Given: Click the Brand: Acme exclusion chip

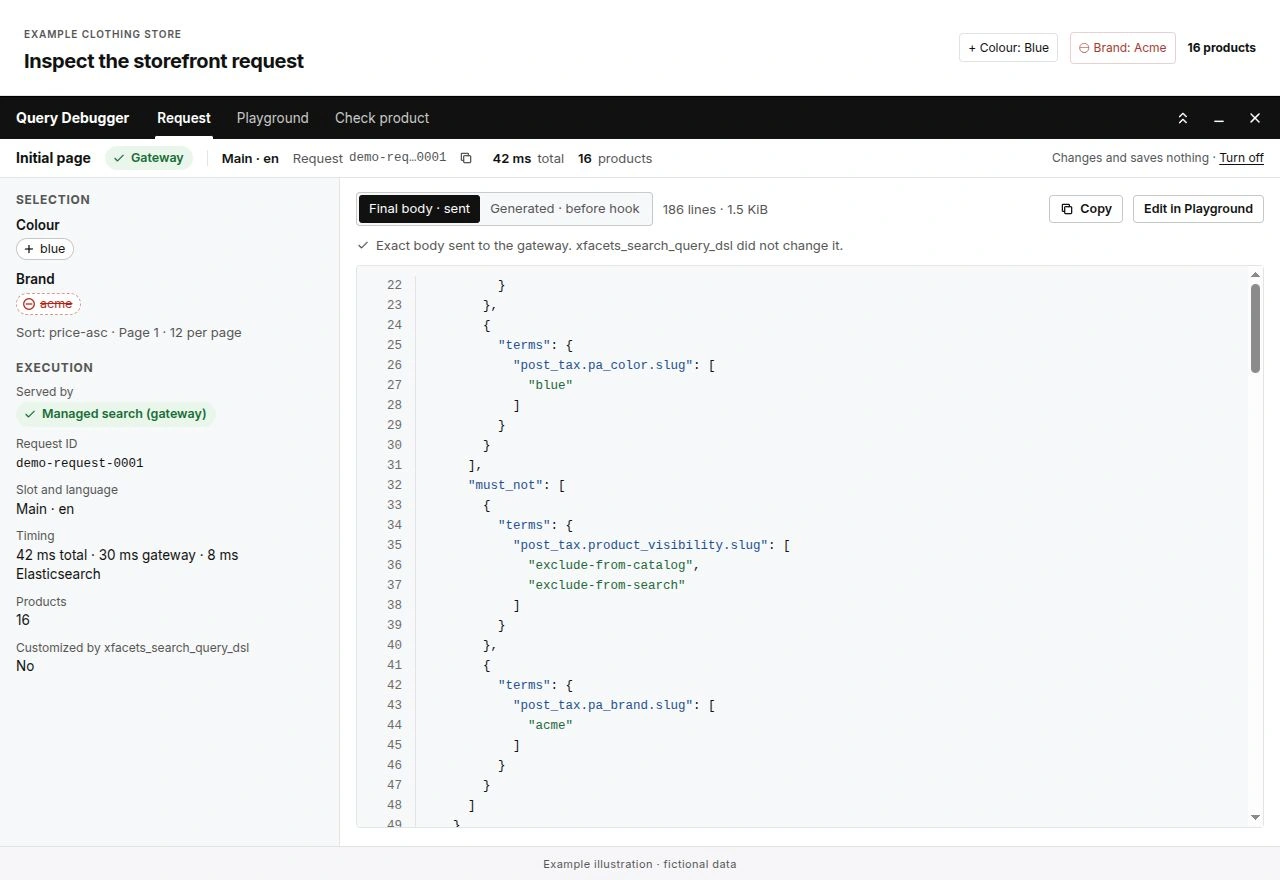Looking at the screenshot, I should coord(1123,48).
